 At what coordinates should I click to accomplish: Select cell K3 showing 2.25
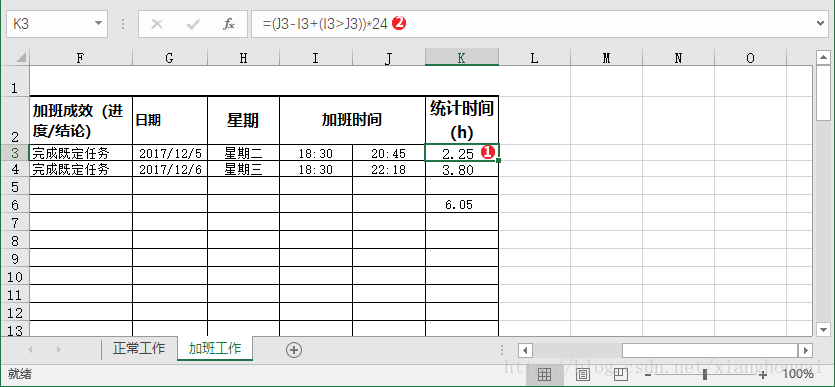click(x=462, y=153)
